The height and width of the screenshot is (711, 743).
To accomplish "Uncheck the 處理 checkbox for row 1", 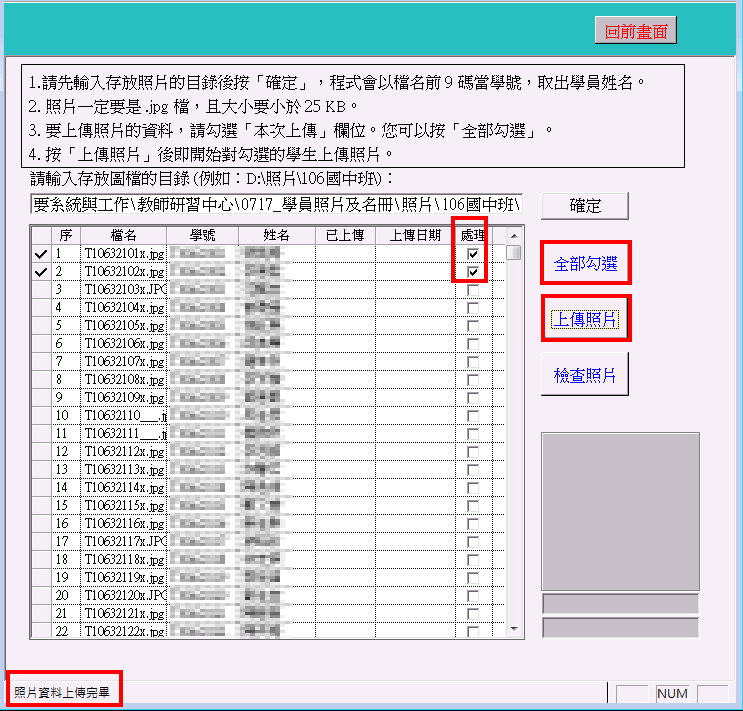I will [472, 254].
